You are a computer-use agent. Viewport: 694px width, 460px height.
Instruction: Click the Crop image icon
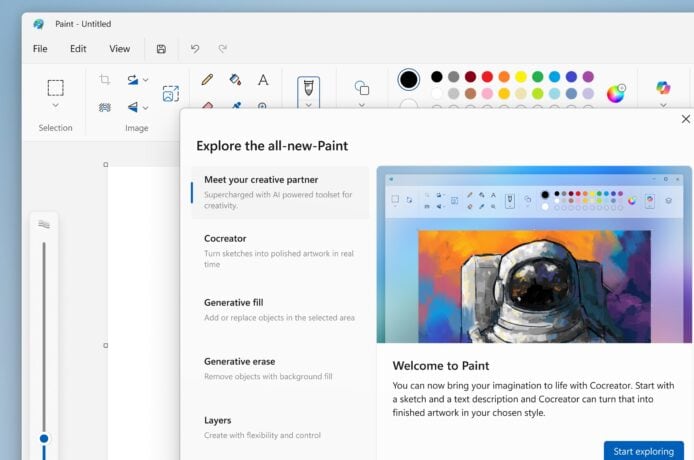(105, 79)
